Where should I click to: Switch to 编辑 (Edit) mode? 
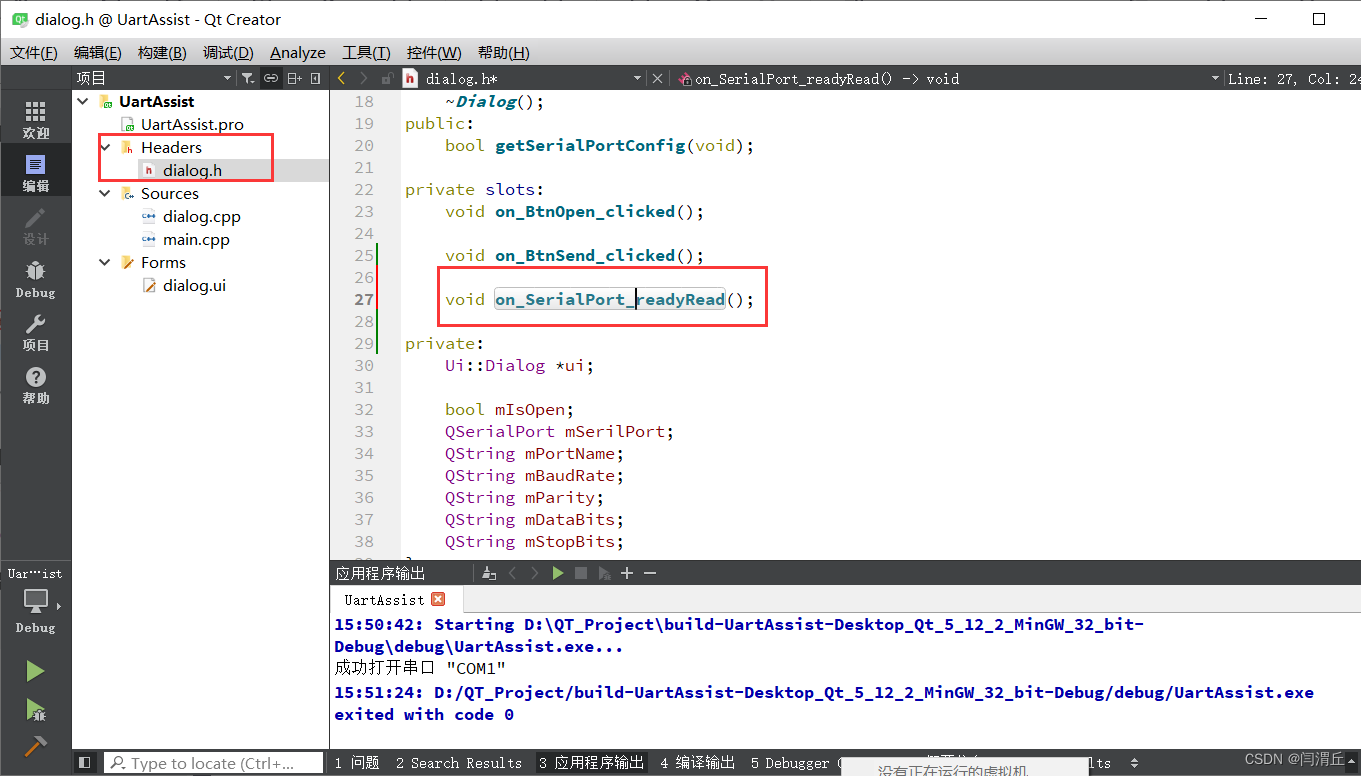pyautogui.click(x=36, y=173)
